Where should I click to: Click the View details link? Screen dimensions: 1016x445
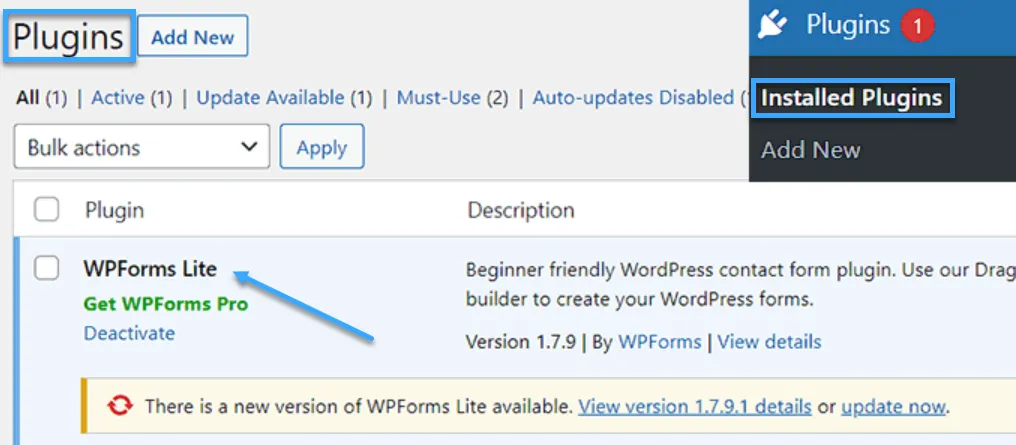(x=769, y=341)
